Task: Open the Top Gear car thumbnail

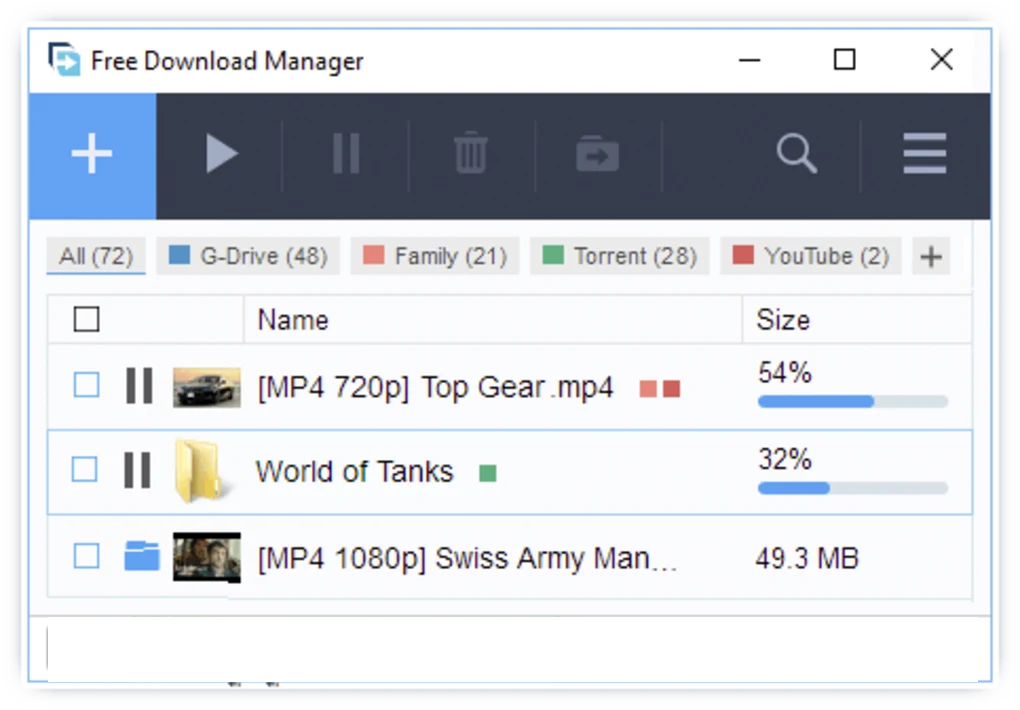Action: (x=207, y=388)
